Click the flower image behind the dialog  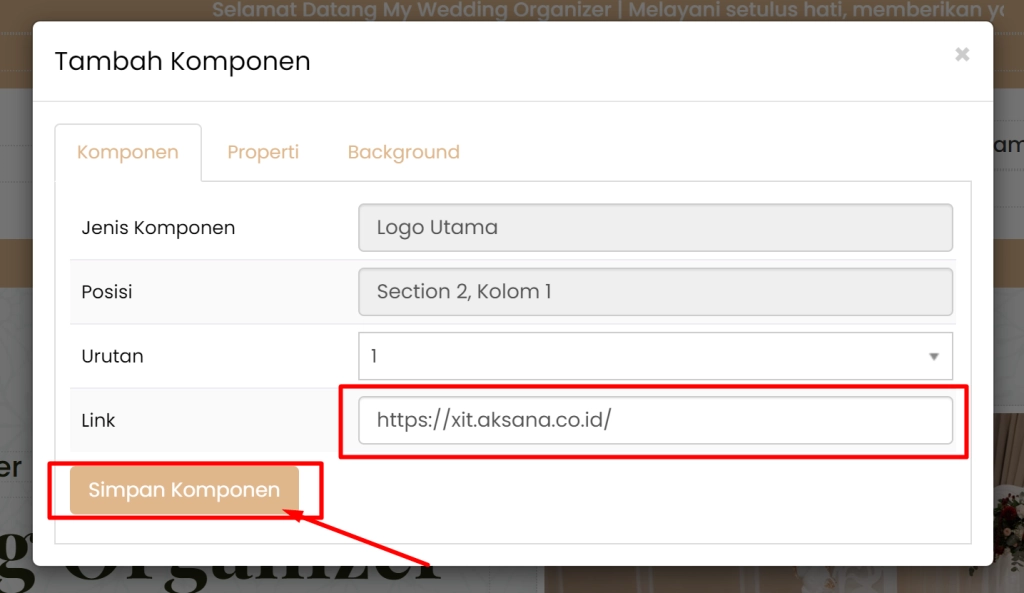[x=1008, y=520]
